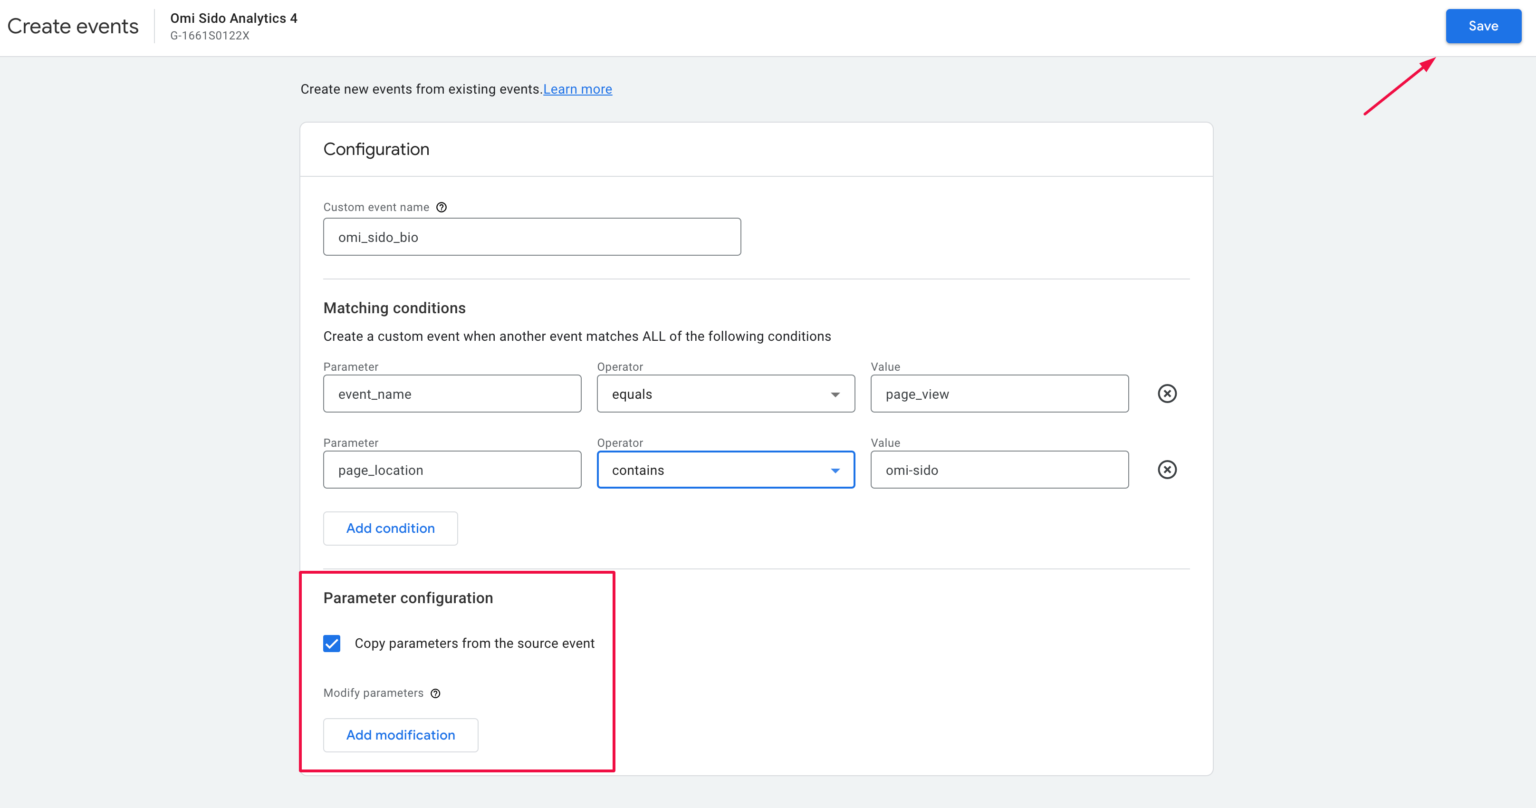This screenshot has width=1536, height=808.
Task: Click the event_name Parameter field
Action: [452, 393]
